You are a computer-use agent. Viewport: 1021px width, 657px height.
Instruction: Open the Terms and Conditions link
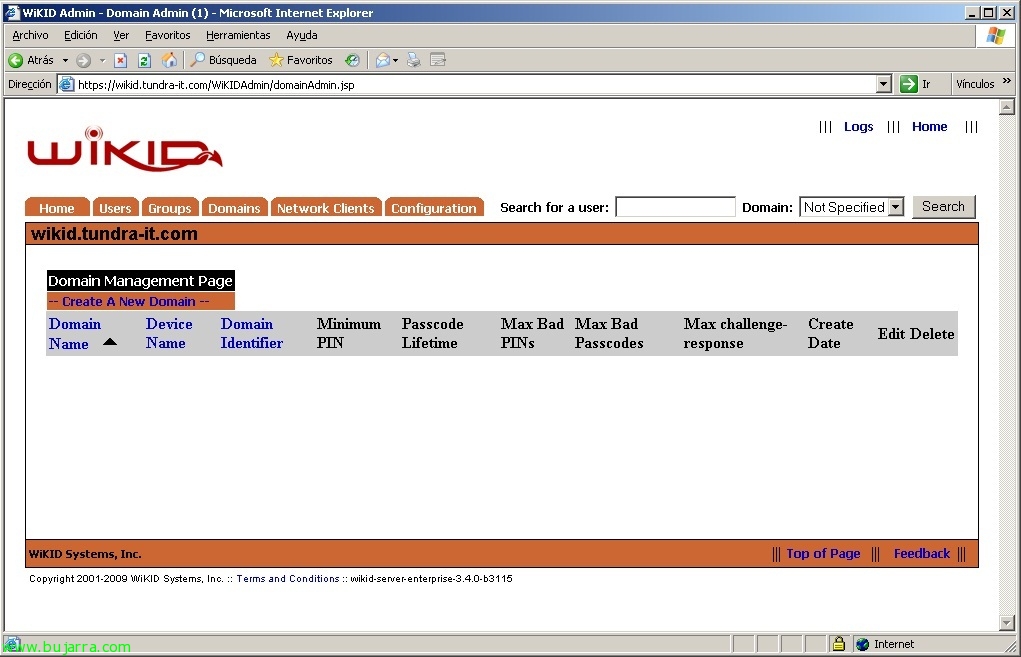click(288, 578)
